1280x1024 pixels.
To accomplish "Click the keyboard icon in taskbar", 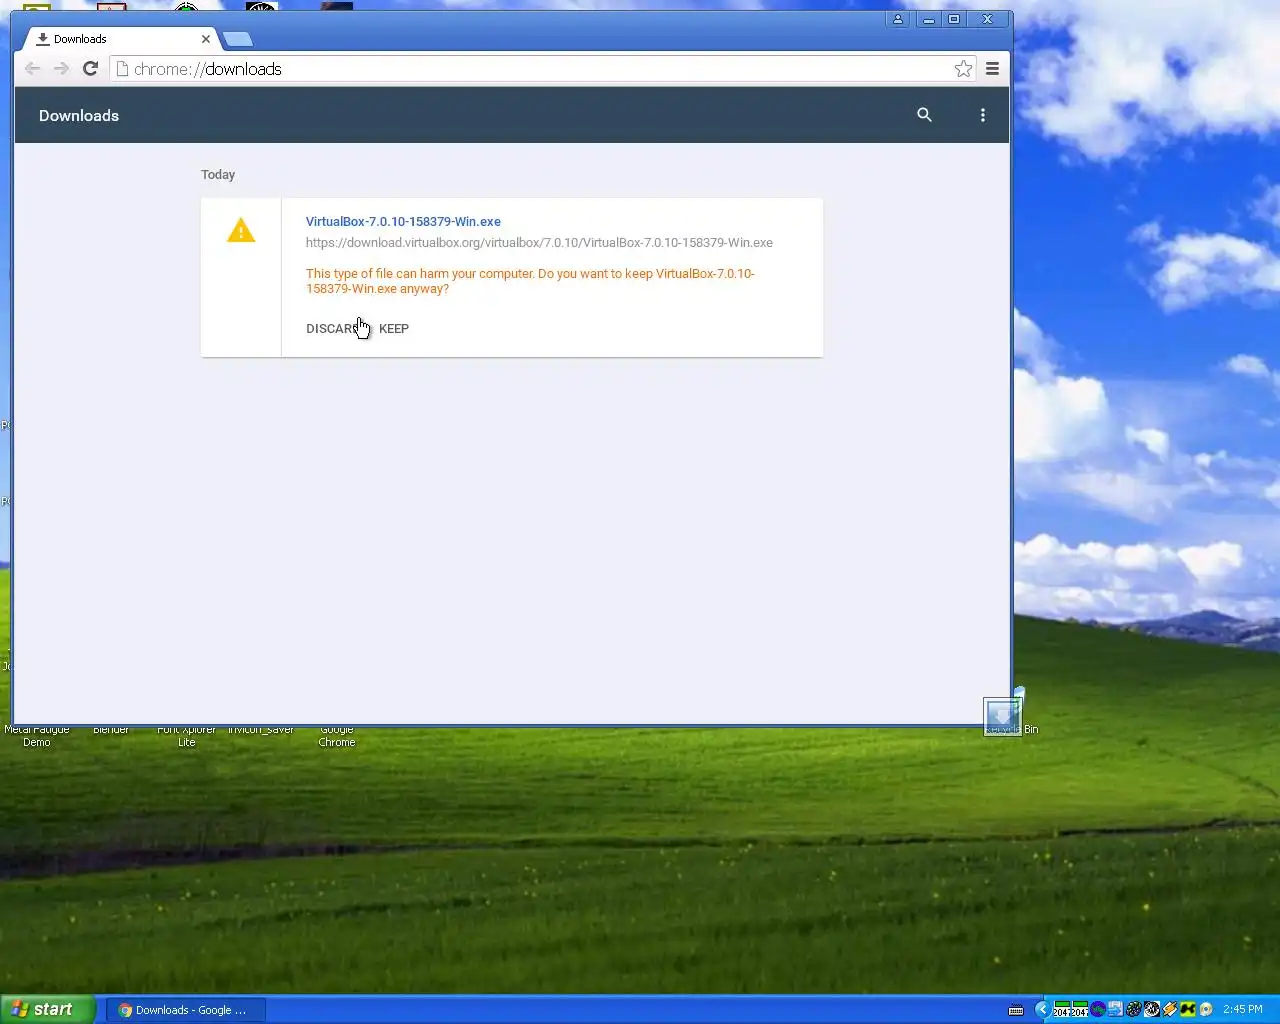I will (x=1016, y=1010).
